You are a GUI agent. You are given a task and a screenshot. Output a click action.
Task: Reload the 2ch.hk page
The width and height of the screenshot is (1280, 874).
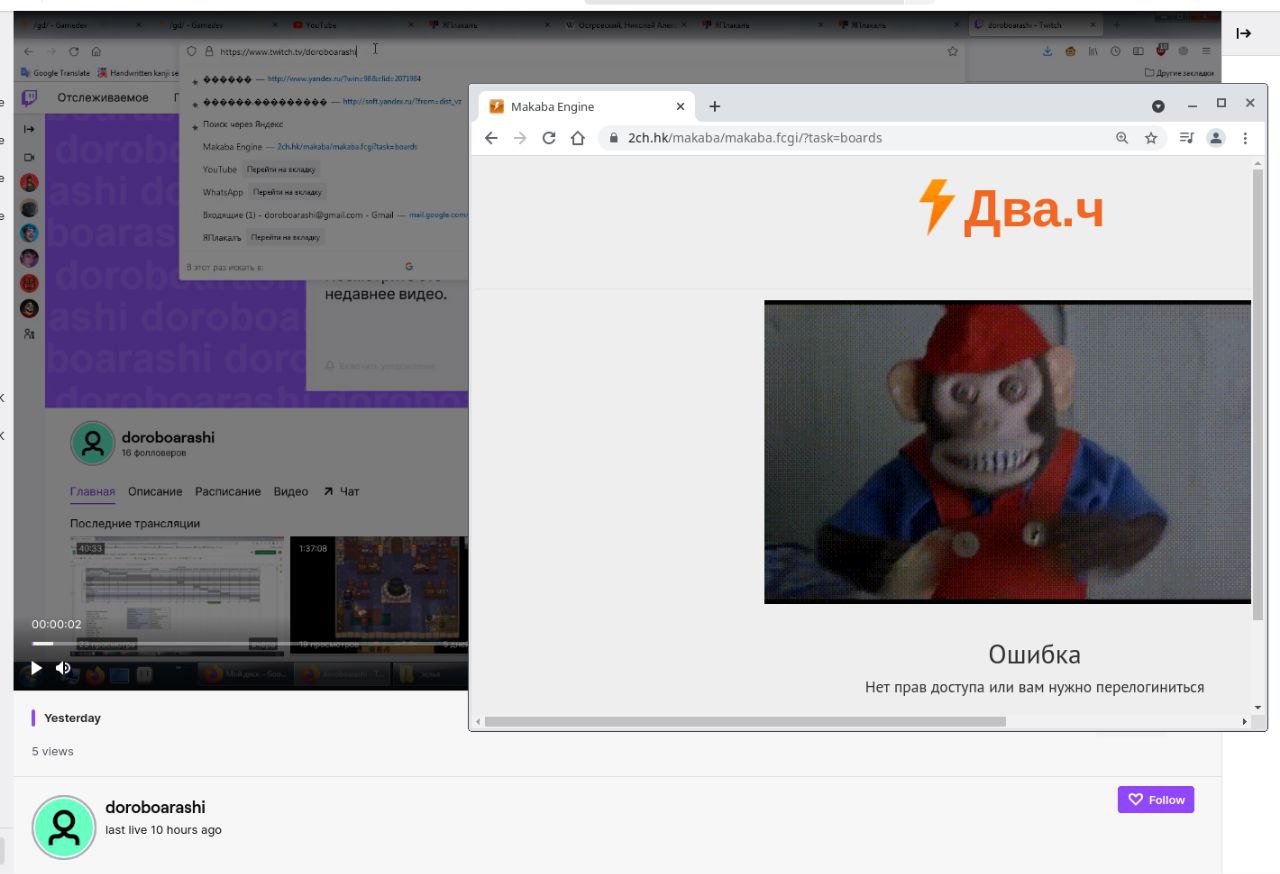[x=548, y=138]
